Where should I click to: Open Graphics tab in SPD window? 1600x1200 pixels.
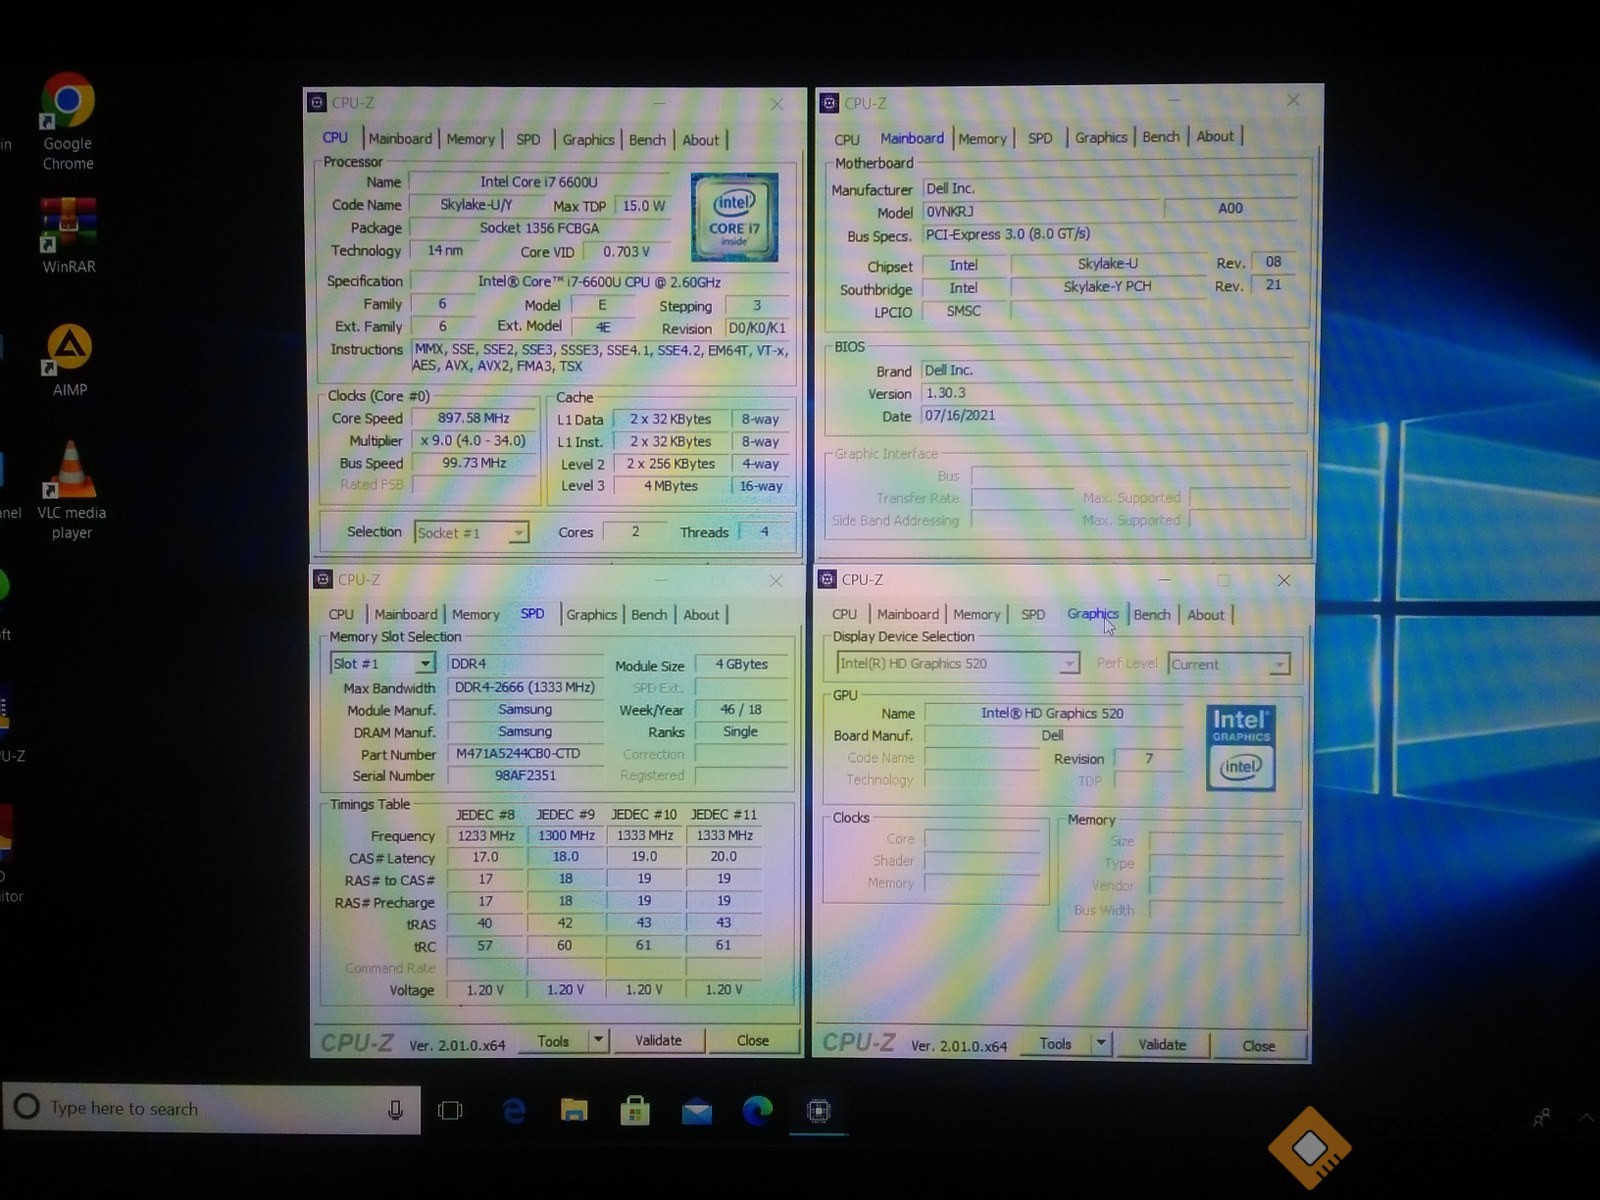point(591,614)
